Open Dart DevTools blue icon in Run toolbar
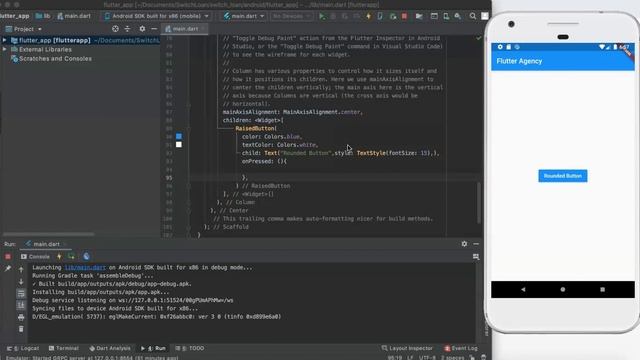This screenshot has height=360, width=640. [x=86, y=256]
